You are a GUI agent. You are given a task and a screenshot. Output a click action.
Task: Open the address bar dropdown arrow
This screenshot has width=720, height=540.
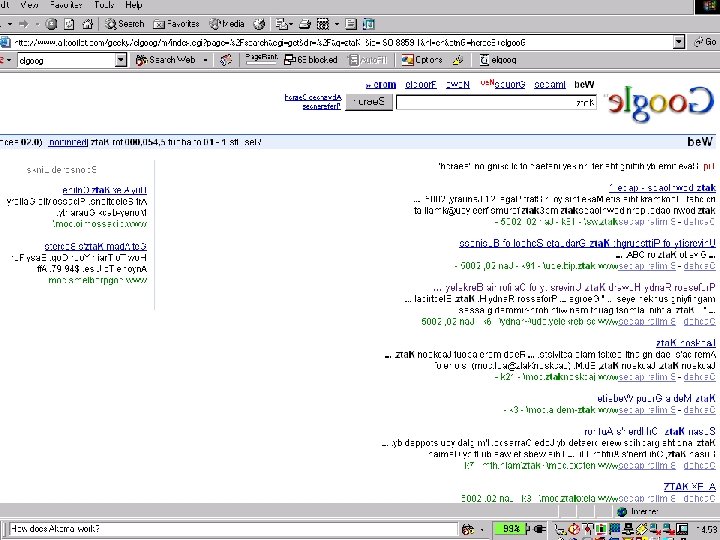tap(679, 43)
